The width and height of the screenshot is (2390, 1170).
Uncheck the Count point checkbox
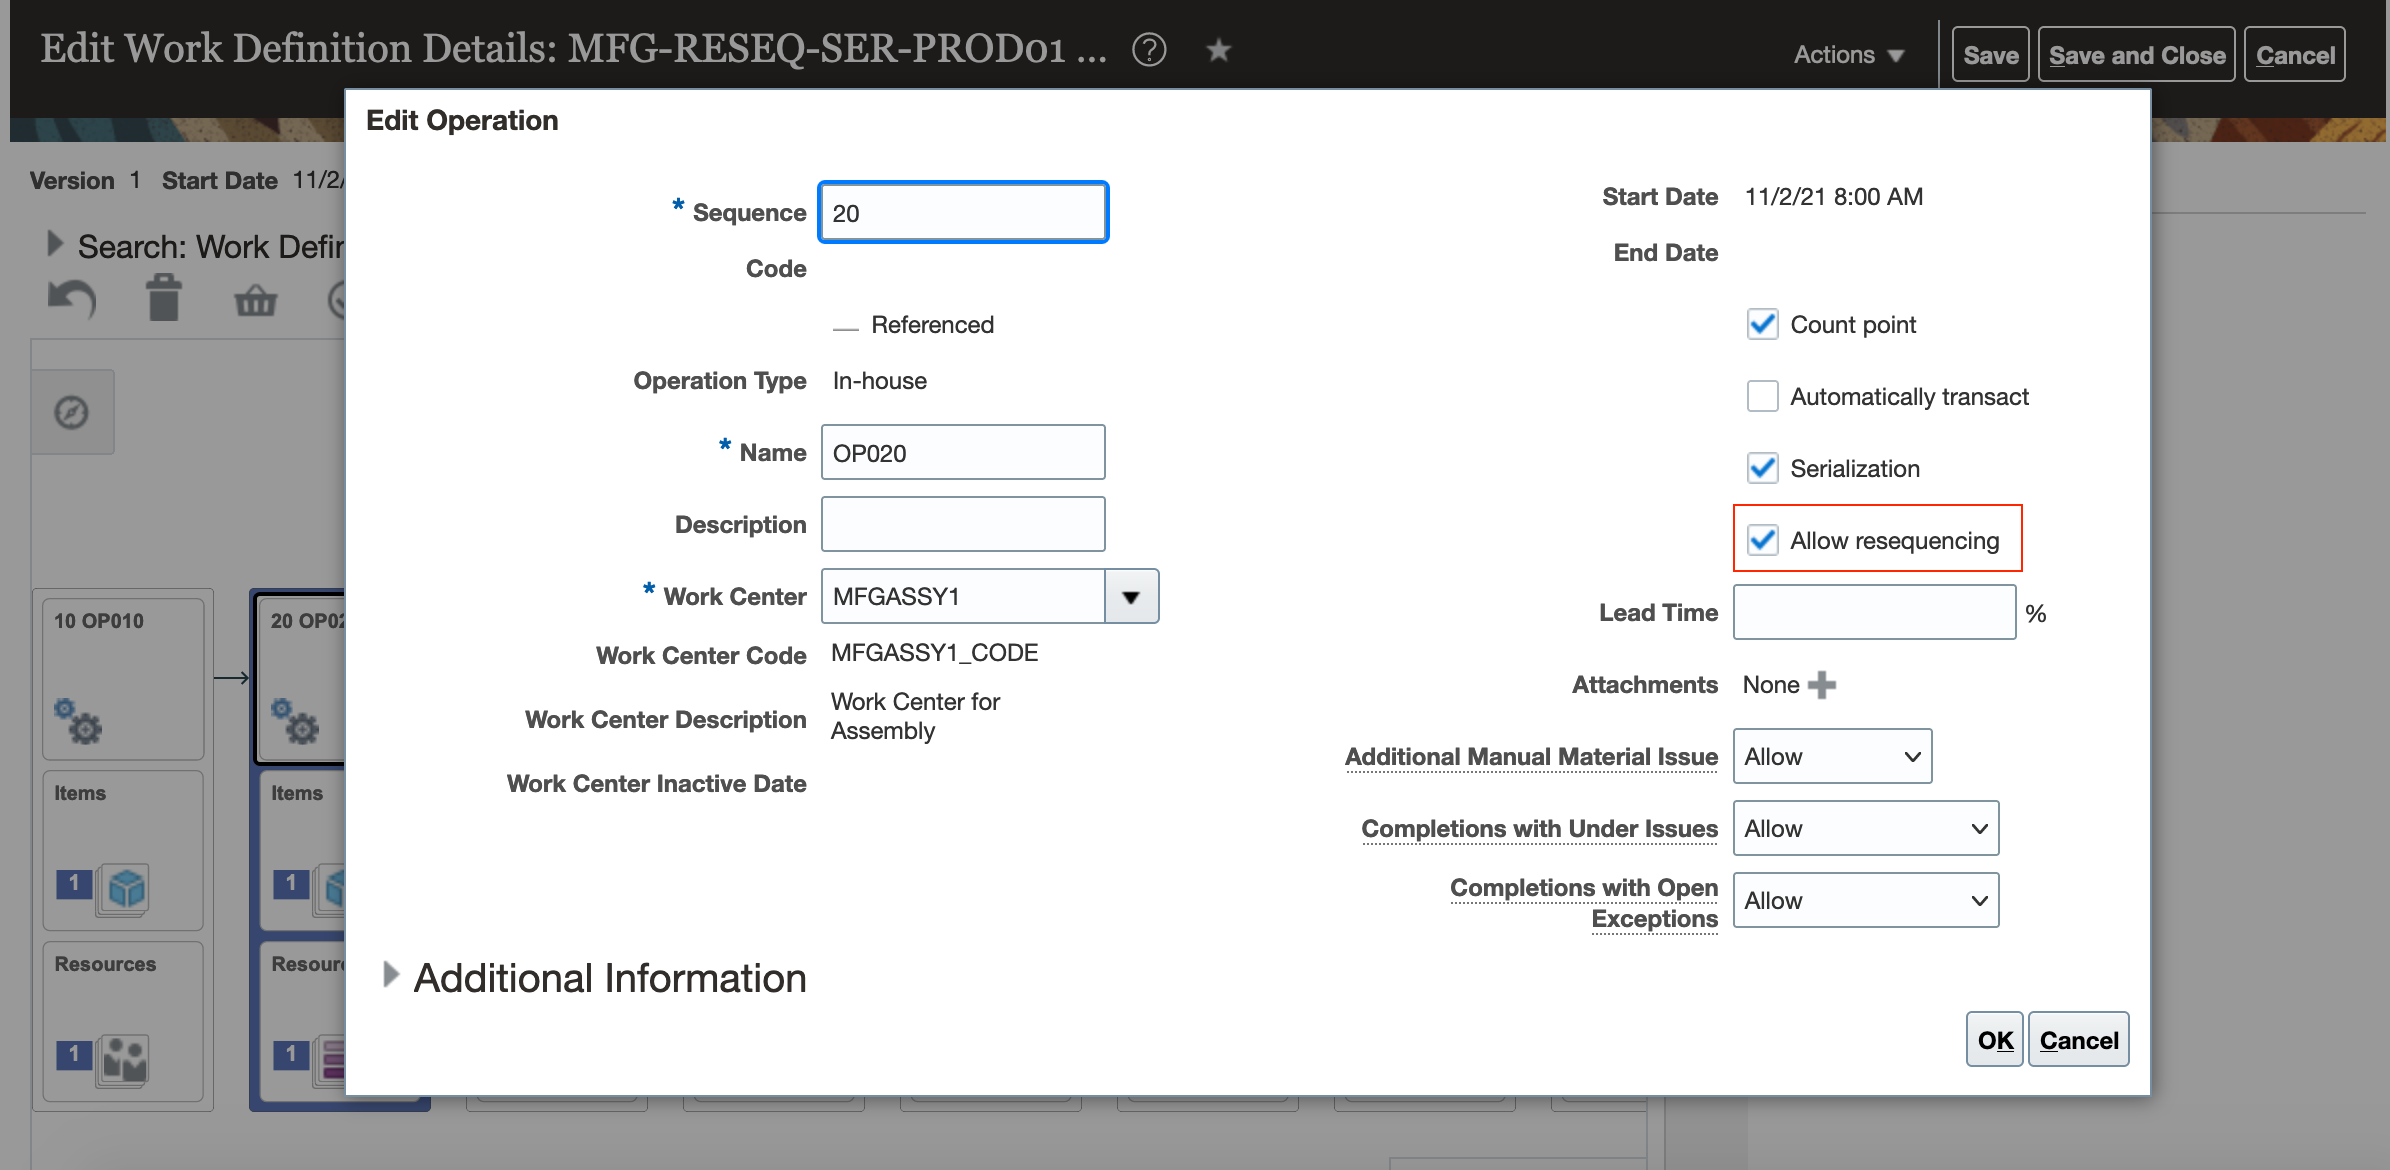coord(1762,325)
